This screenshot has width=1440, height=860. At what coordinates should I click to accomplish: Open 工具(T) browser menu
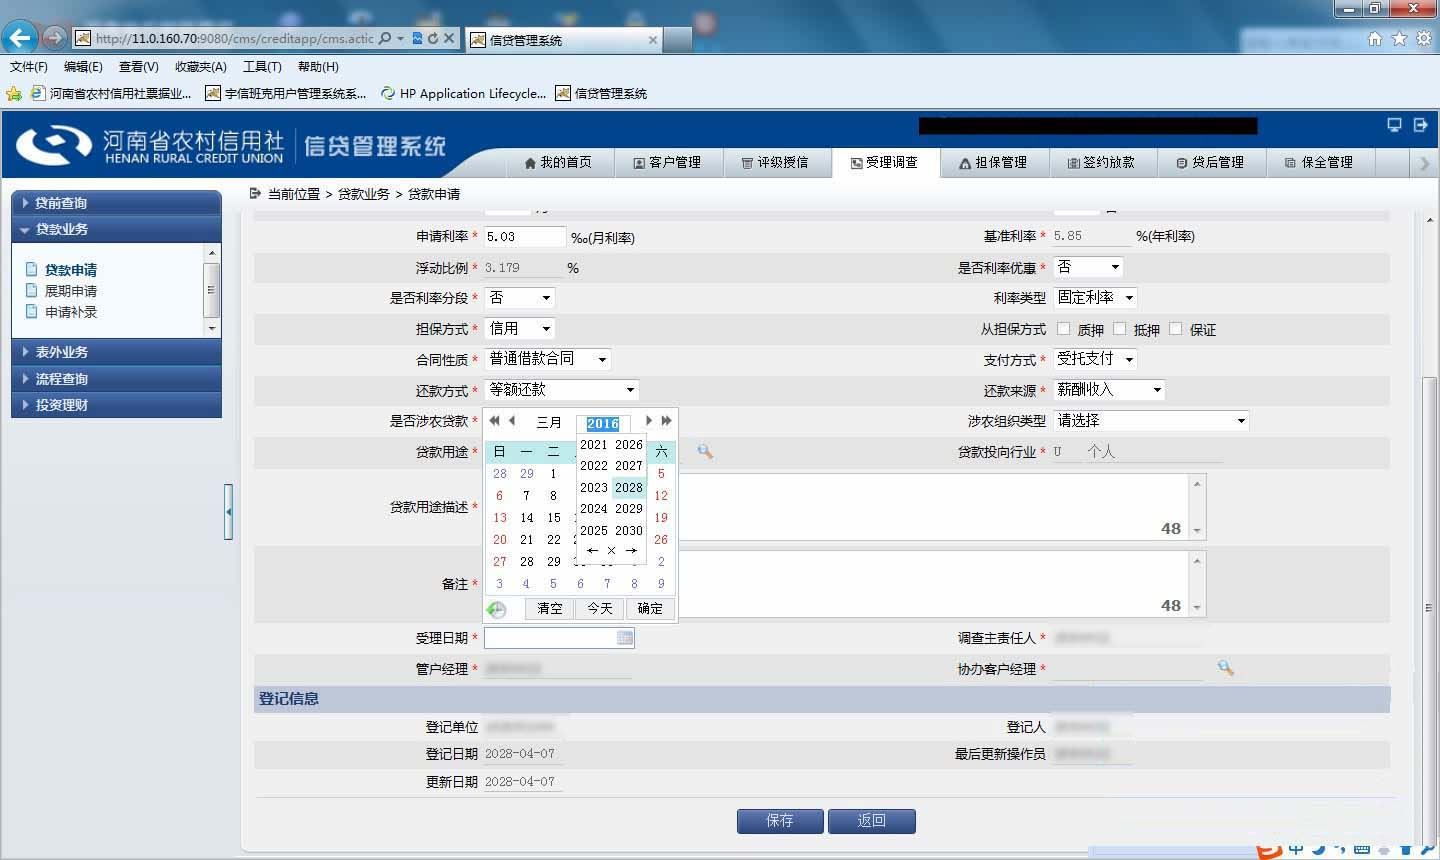[x=262, y=67]
